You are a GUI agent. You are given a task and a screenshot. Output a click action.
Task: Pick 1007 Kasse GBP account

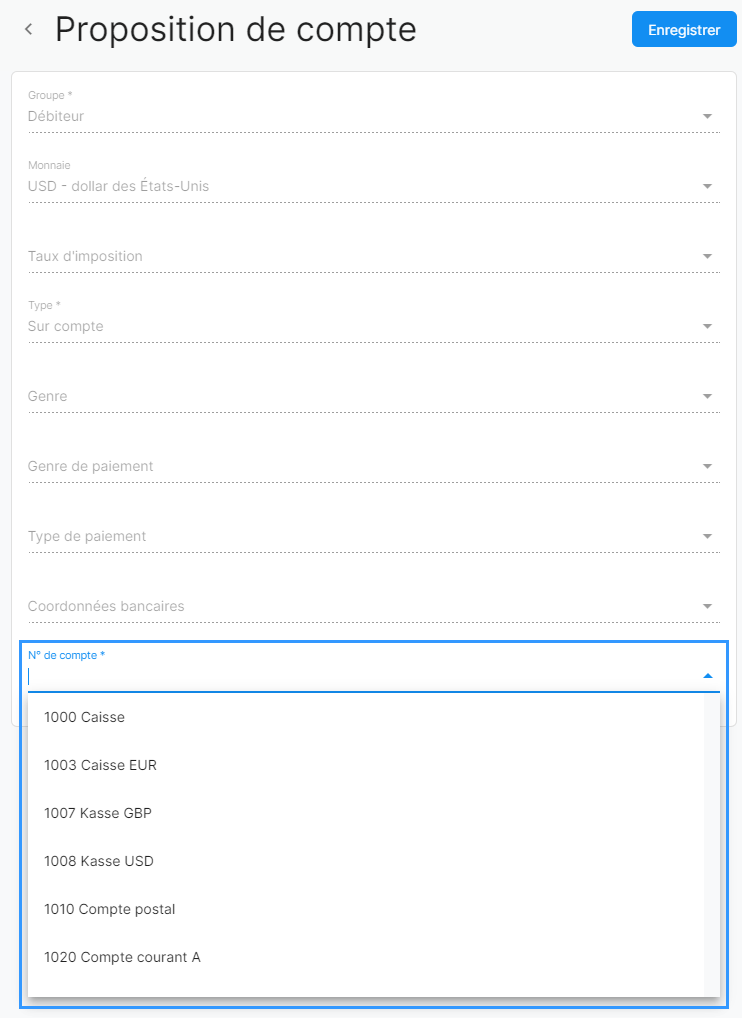pyautogui.click(x=98, y=813)
